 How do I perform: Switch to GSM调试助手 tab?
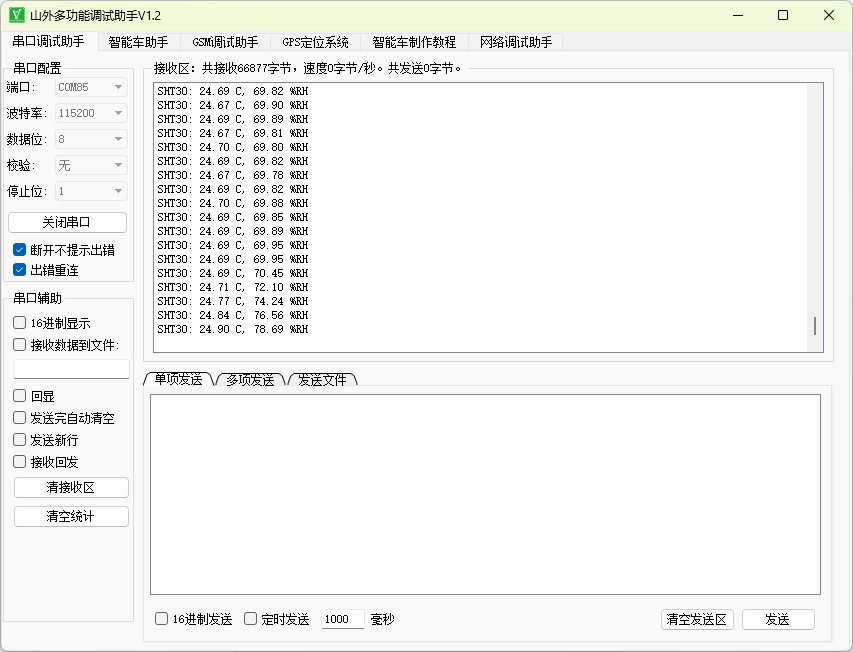click(x=225, y=42)
